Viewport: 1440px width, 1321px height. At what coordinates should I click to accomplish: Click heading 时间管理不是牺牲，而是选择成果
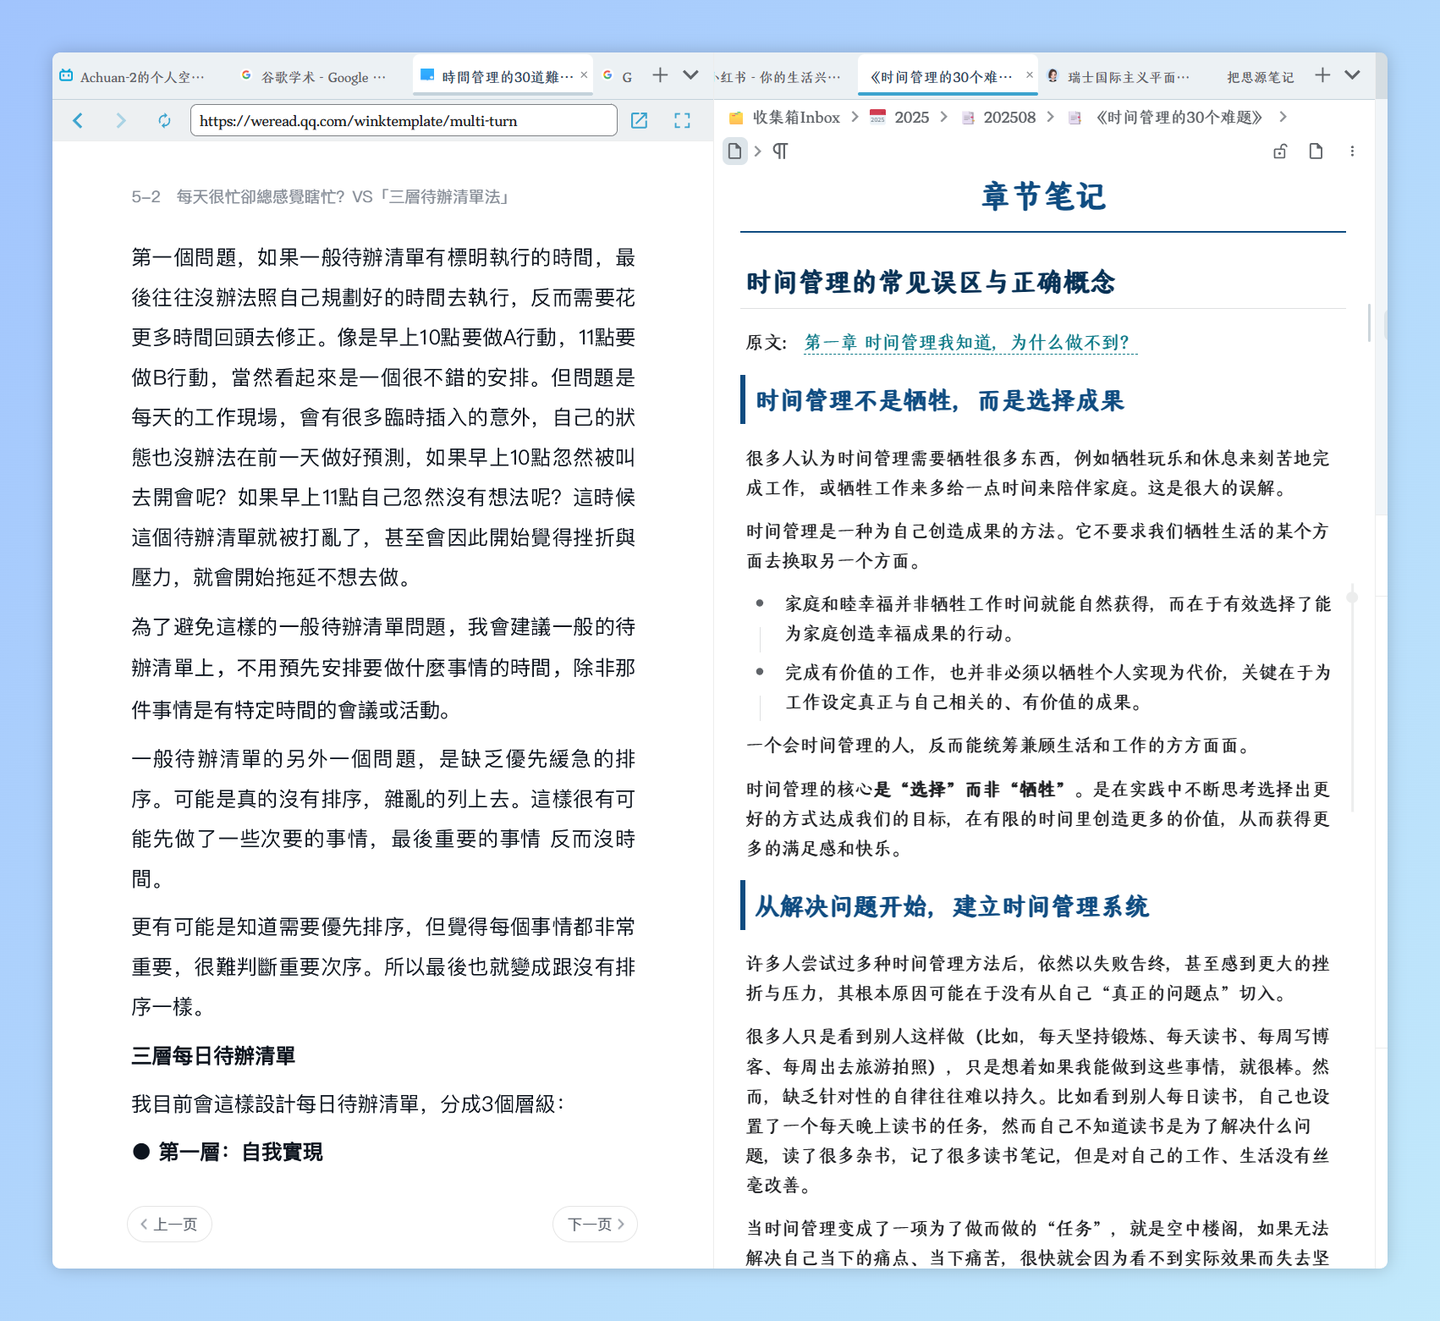click(940, 401)
